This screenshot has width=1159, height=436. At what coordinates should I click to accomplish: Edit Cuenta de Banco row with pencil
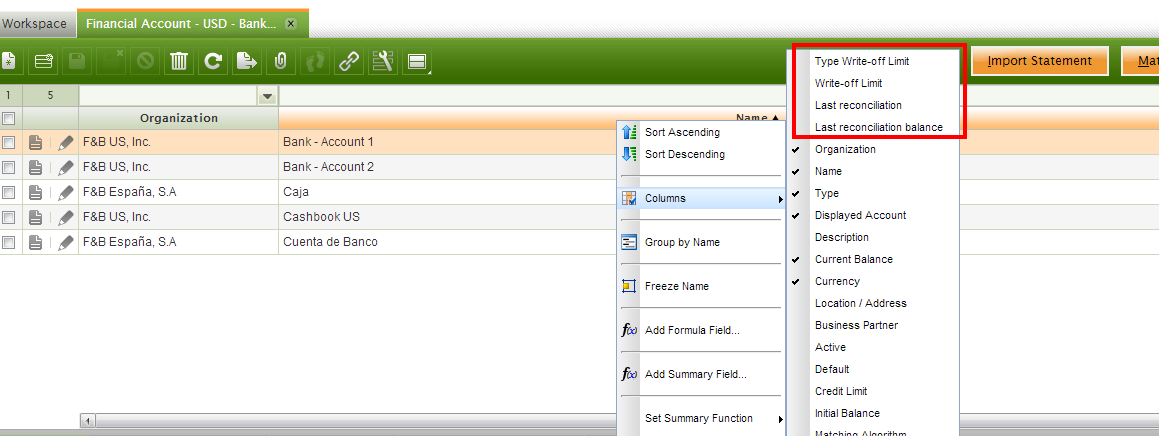66,242
